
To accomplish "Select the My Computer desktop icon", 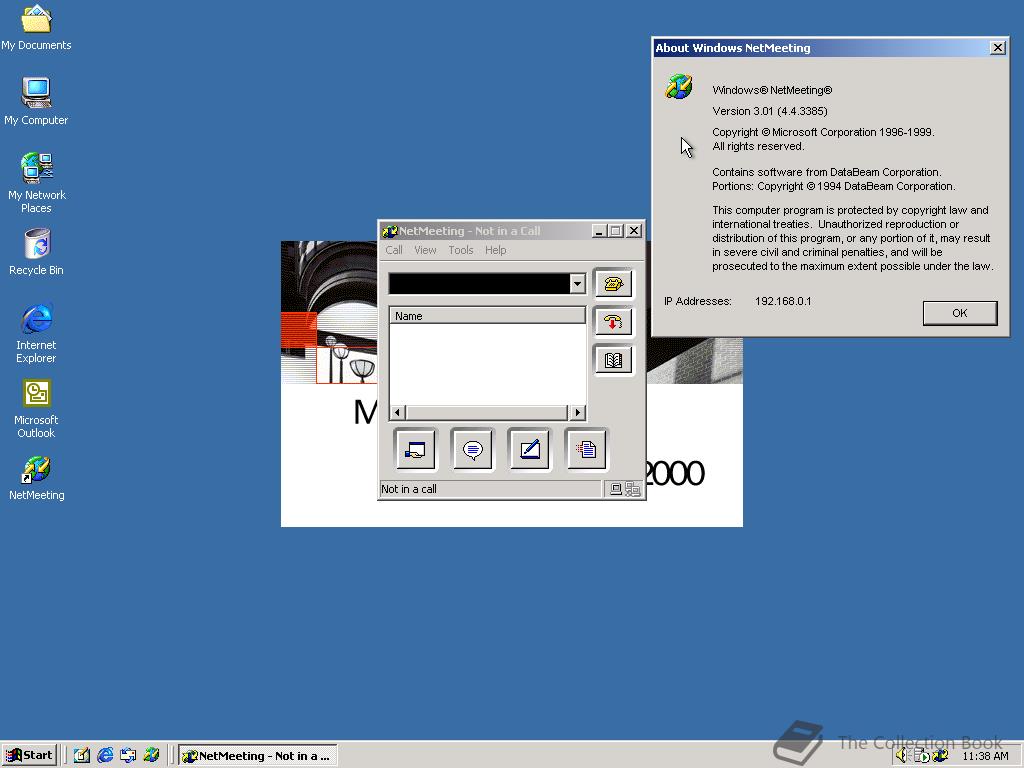I will click(36, 102).
